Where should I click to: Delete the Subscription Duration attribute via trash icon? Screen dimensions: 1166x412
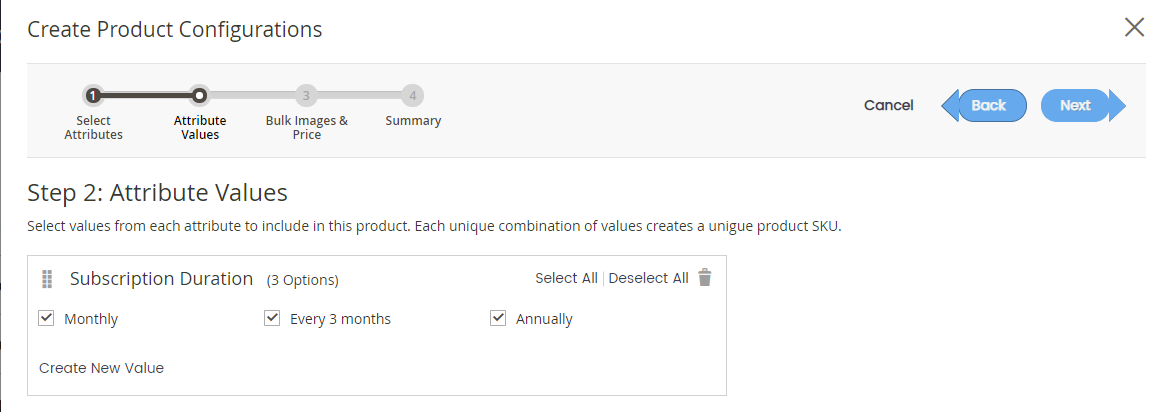point(705,278)
